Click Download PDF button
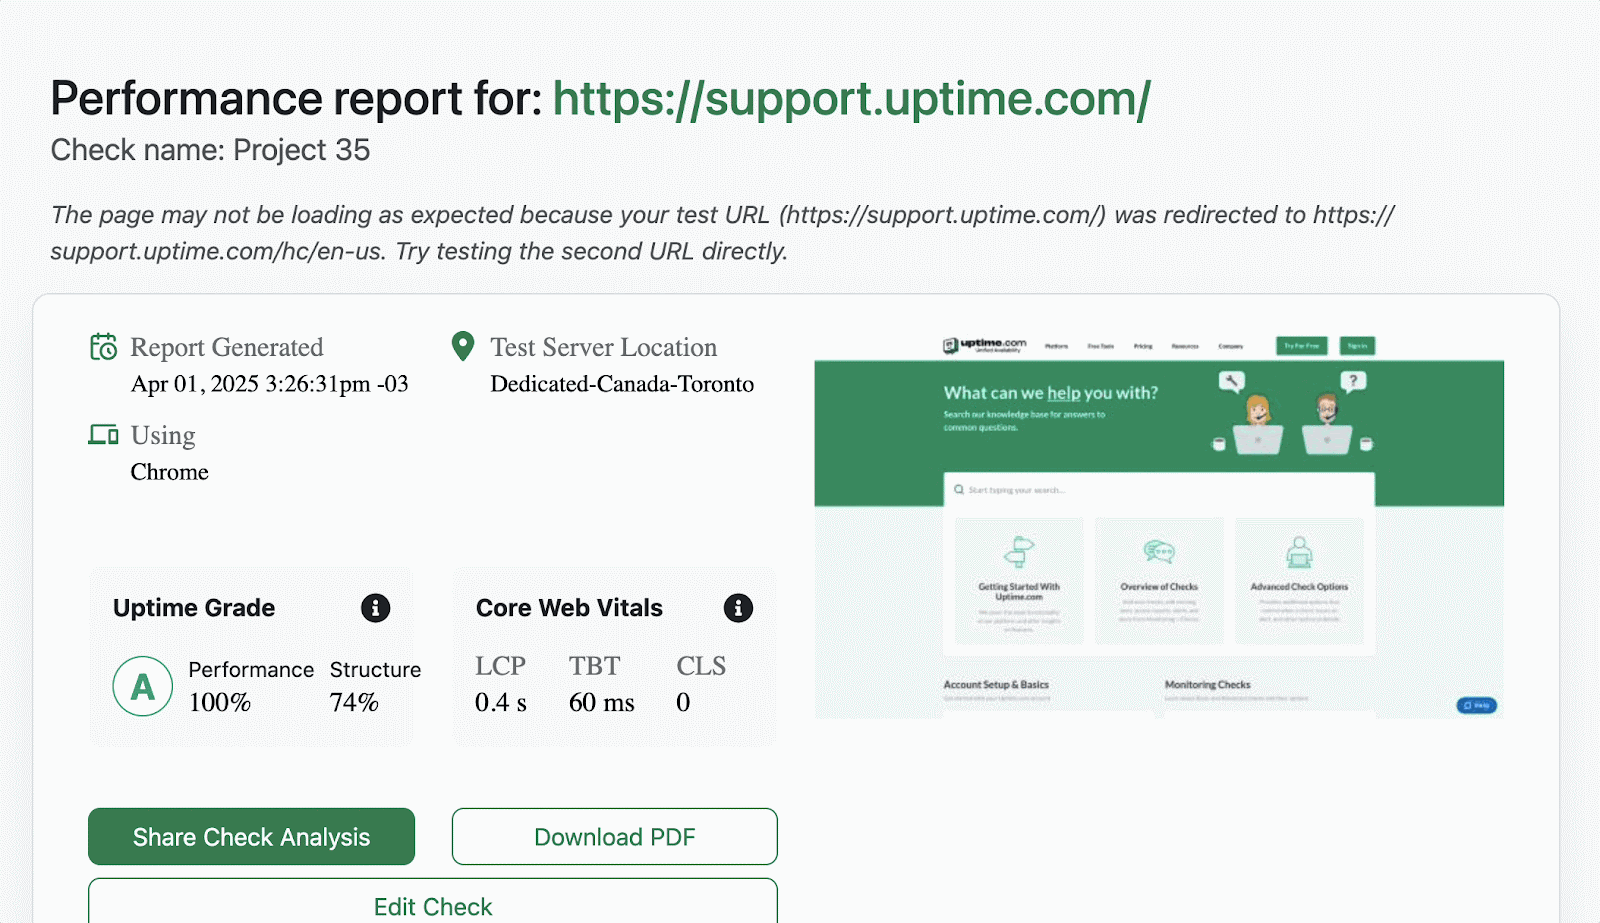 click(614, 836)
